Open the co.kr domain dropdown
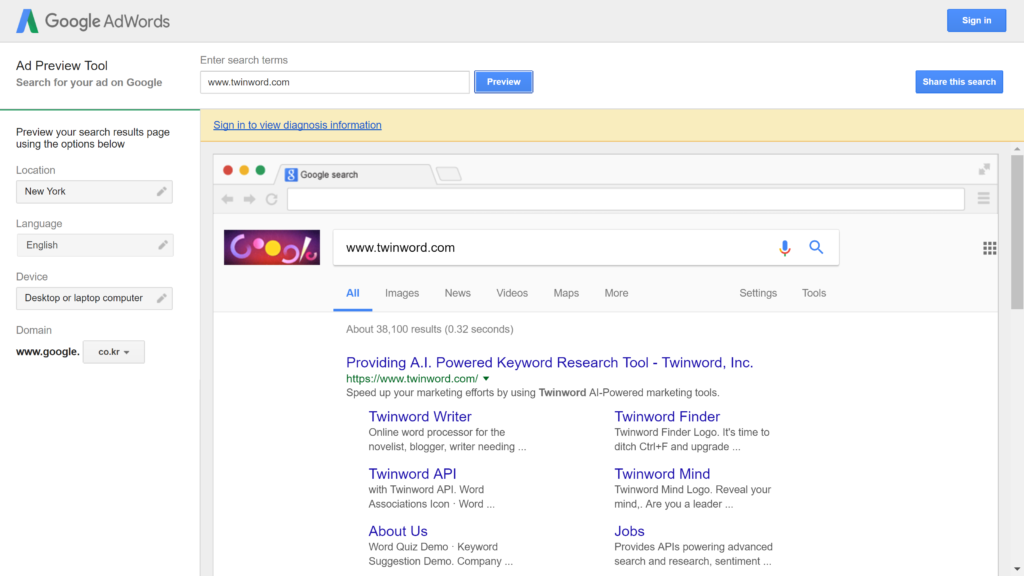The image size is (1024, 576). (x=114, y=351)
